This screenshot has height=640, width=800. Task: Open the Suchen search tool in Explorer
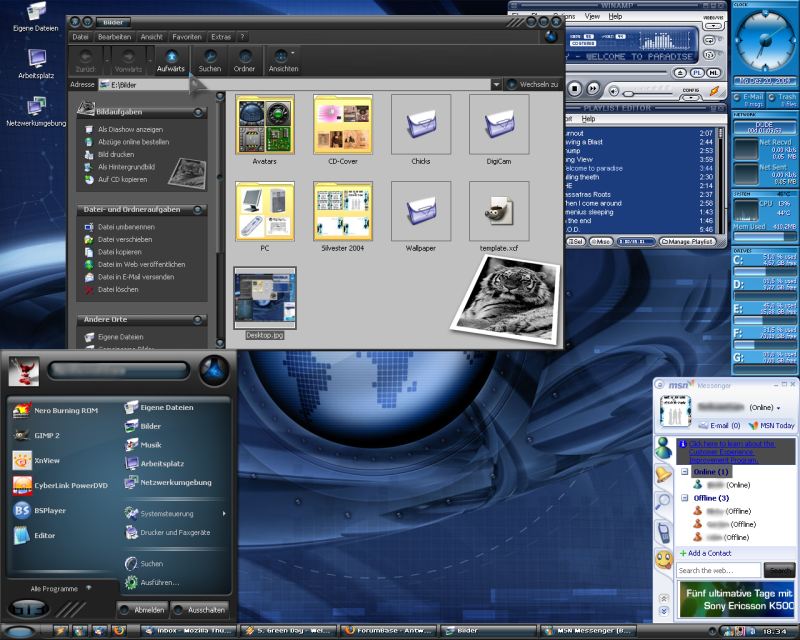coord(210,61)
